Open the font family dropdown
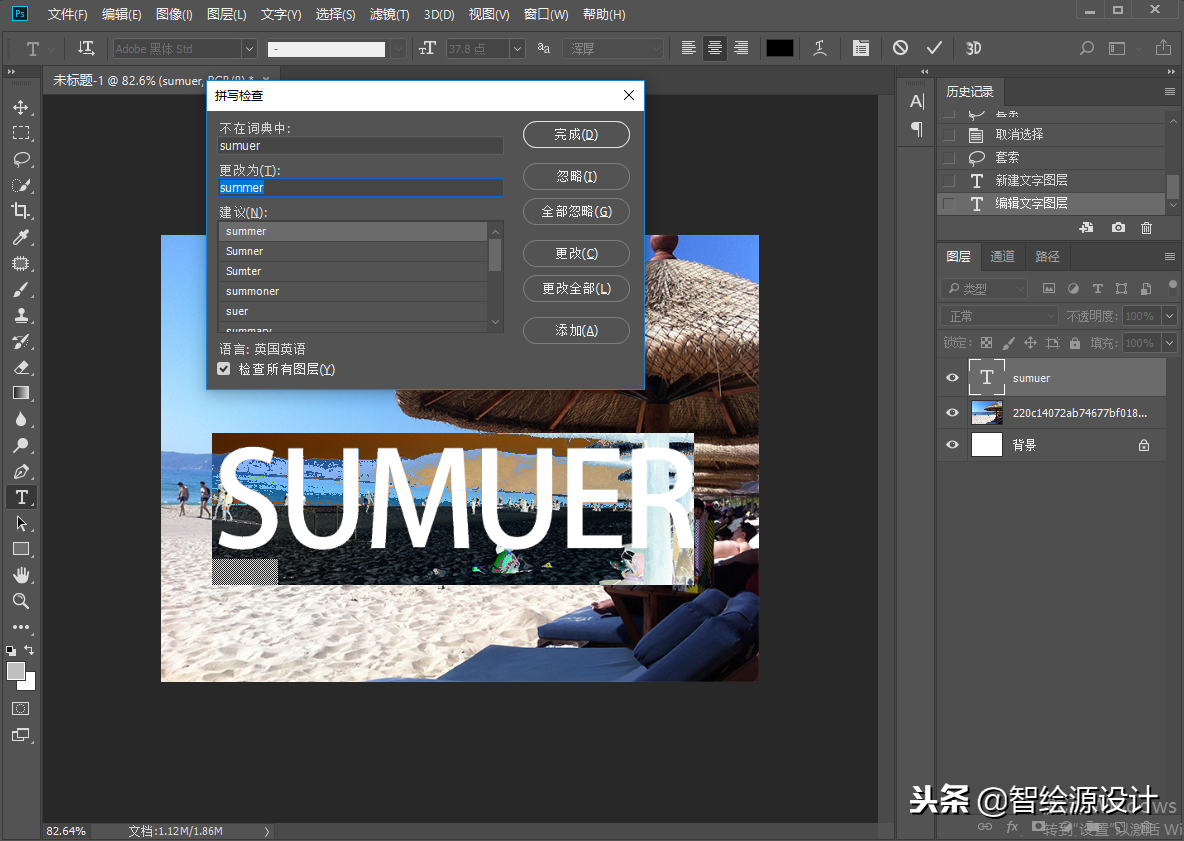The height and width of the screenshot is (841, 1184). point(249,49)
